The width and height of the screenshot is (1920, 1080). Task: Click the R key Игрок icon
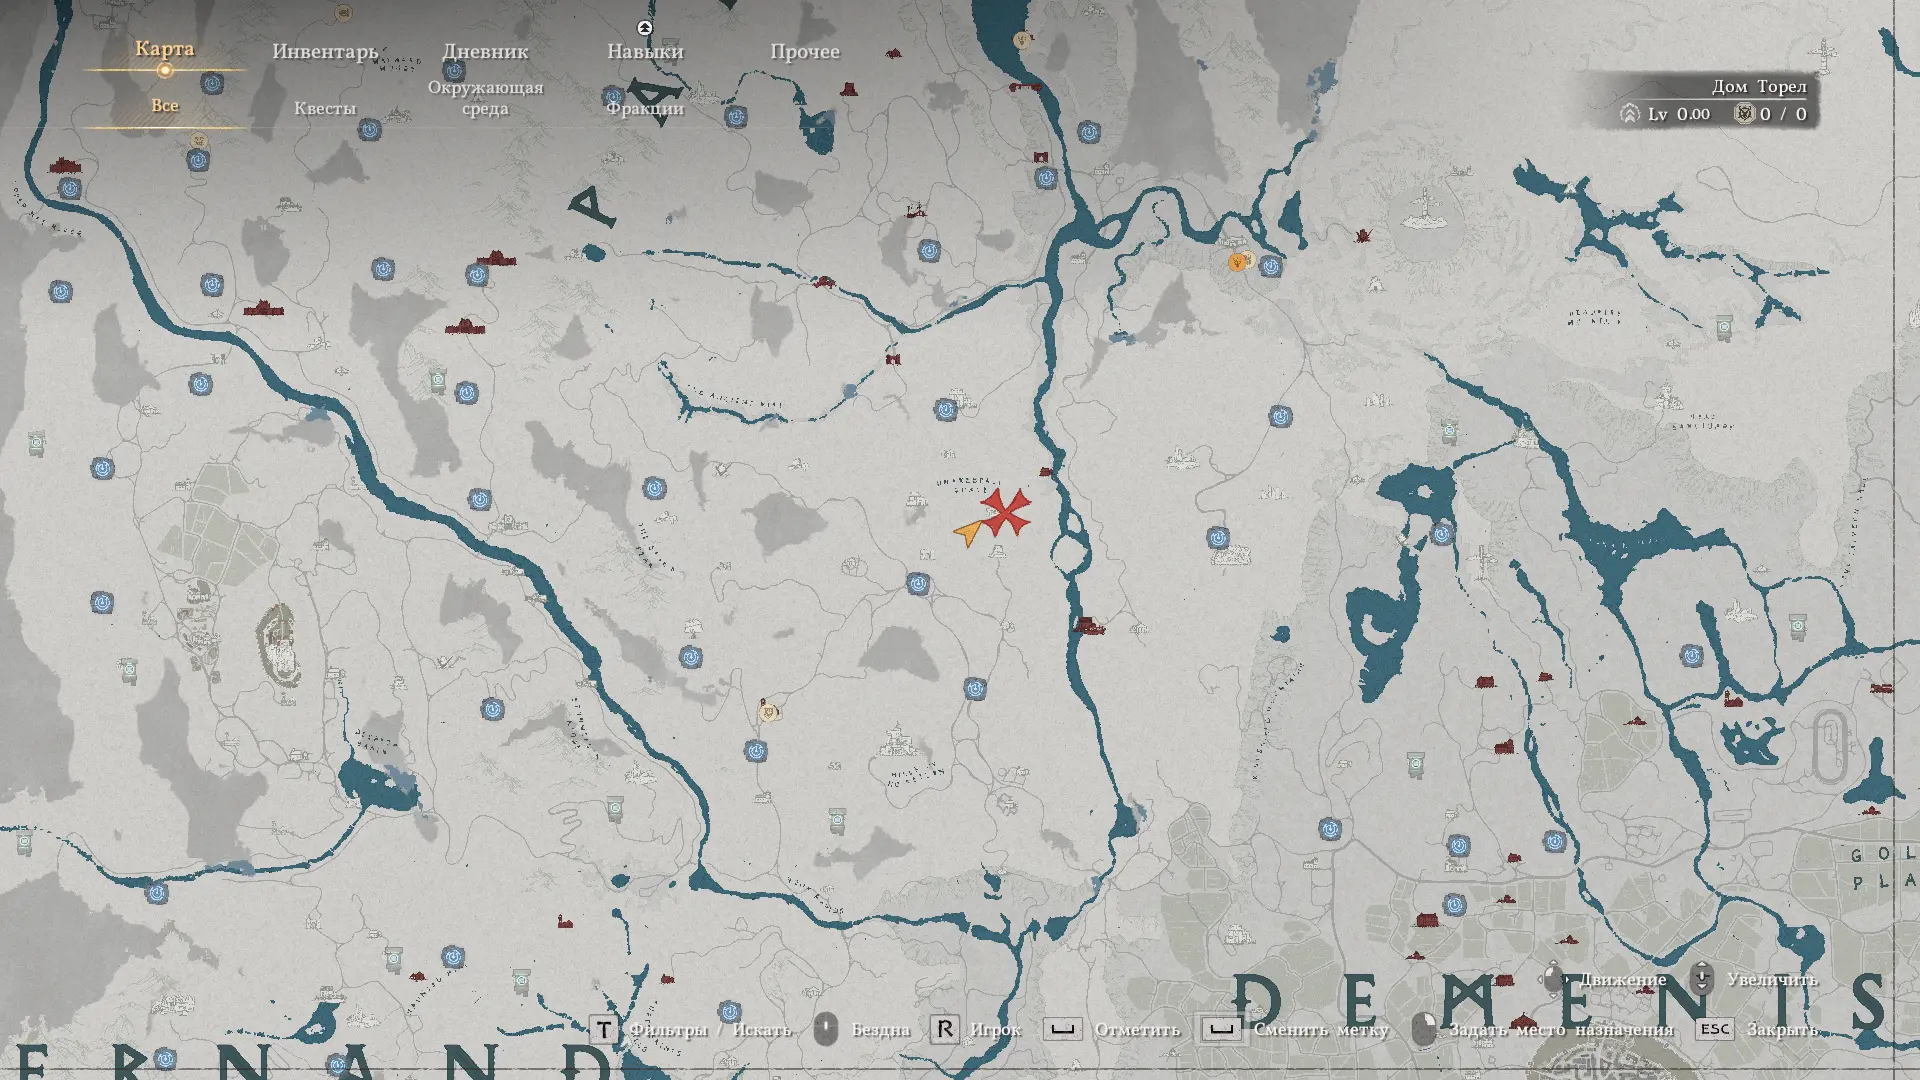click(x=944, y=1029)
